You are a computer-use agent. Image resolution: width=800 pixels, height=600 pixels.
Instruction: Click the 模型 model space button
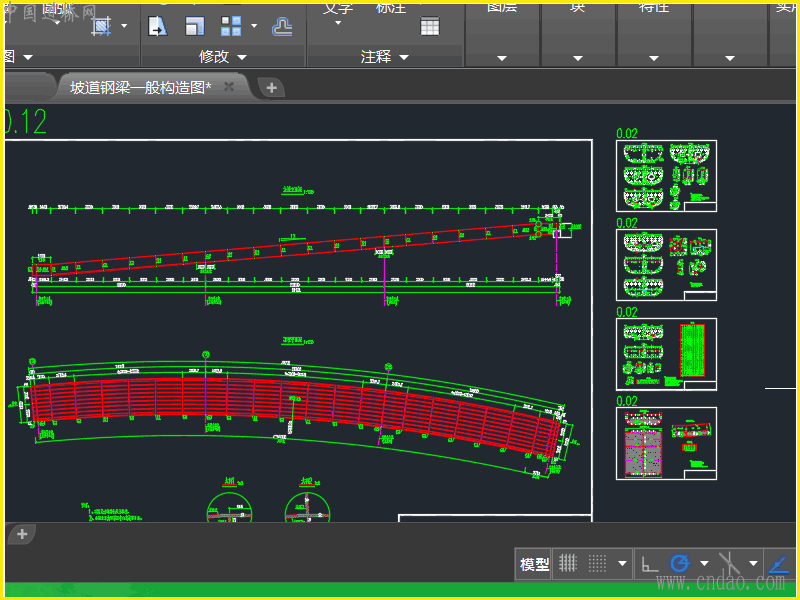point(534,564)
